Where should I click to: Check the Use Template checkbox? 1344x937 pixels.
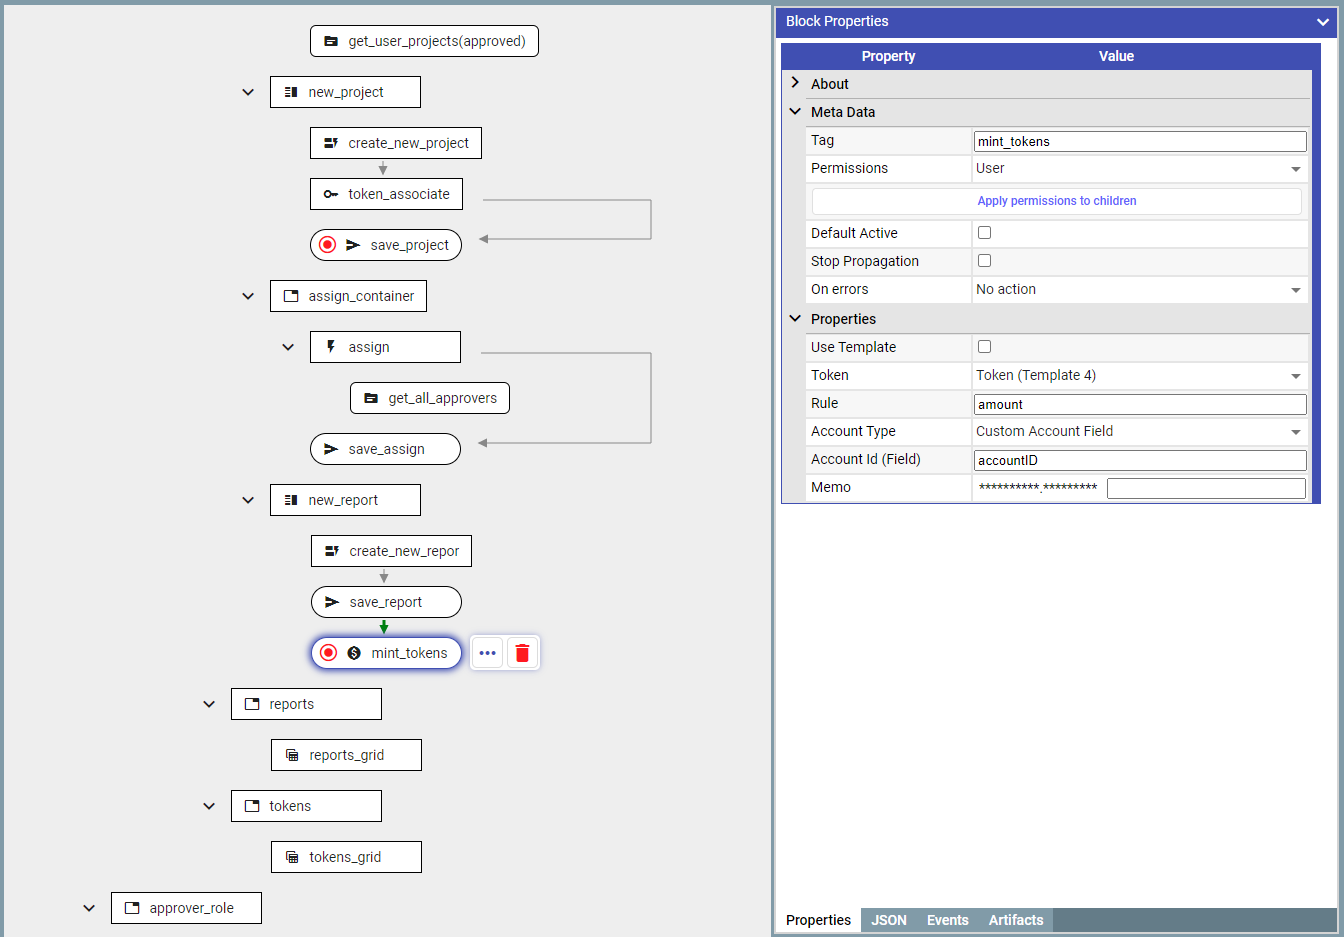[x=984, y=347]
